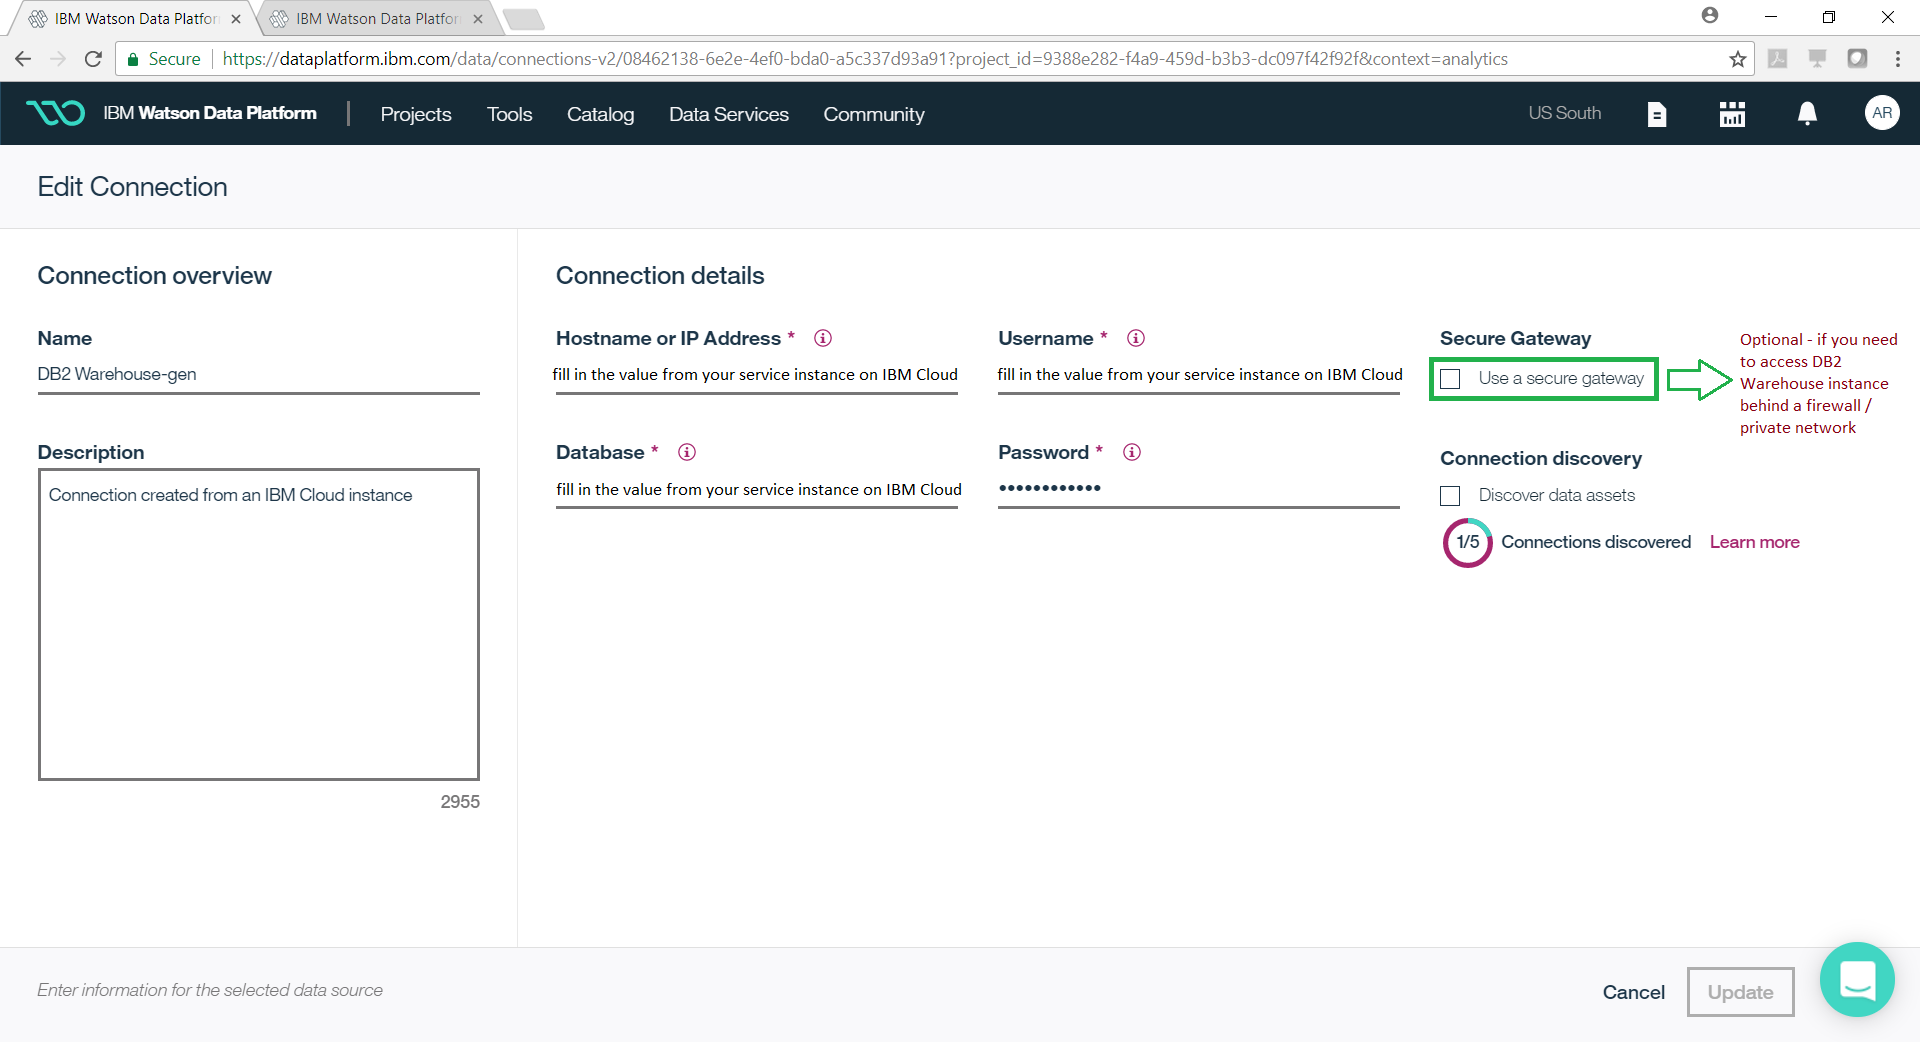Click the browser address bar URL
This screenshot has height=1042, width=1920.
click(865, 59)
